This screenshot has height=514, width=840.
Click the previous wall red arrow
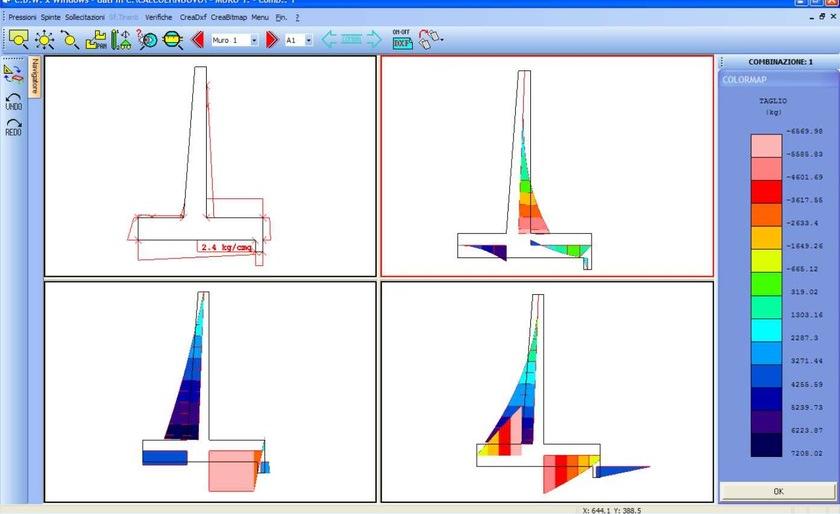197,40
